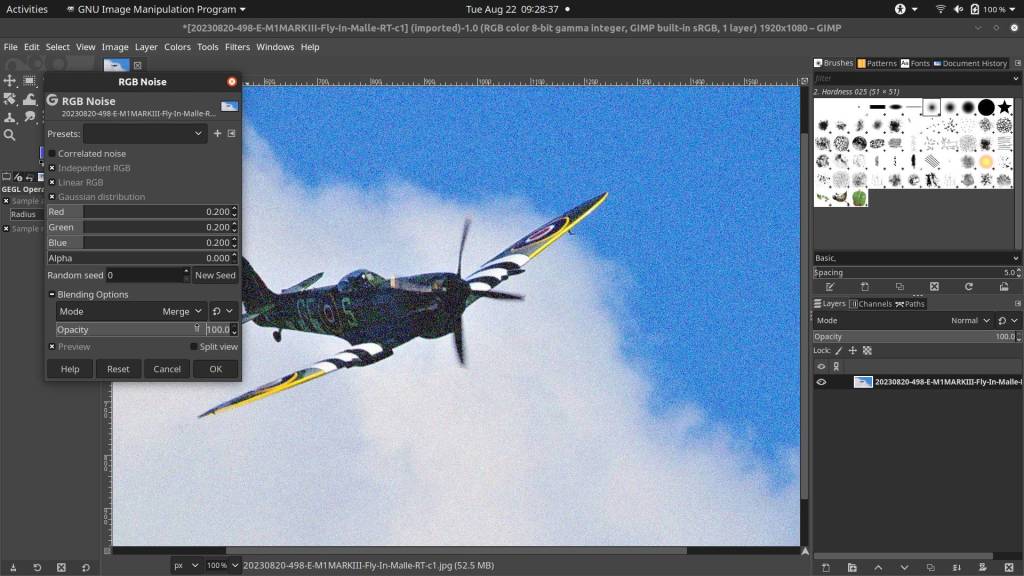
Task: Open the px units dropdown in status bar
Action: point(186,566)
